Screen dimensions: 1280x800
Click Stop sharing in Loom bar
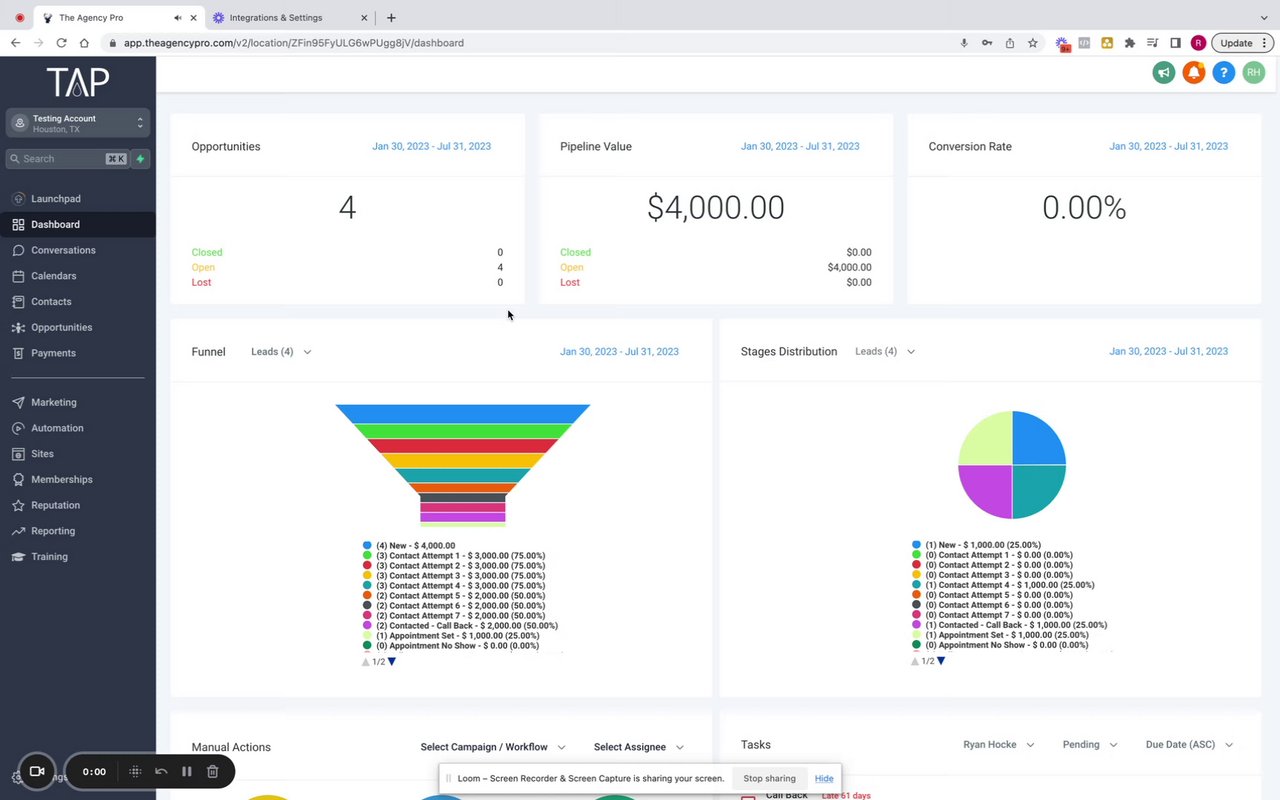770,778
